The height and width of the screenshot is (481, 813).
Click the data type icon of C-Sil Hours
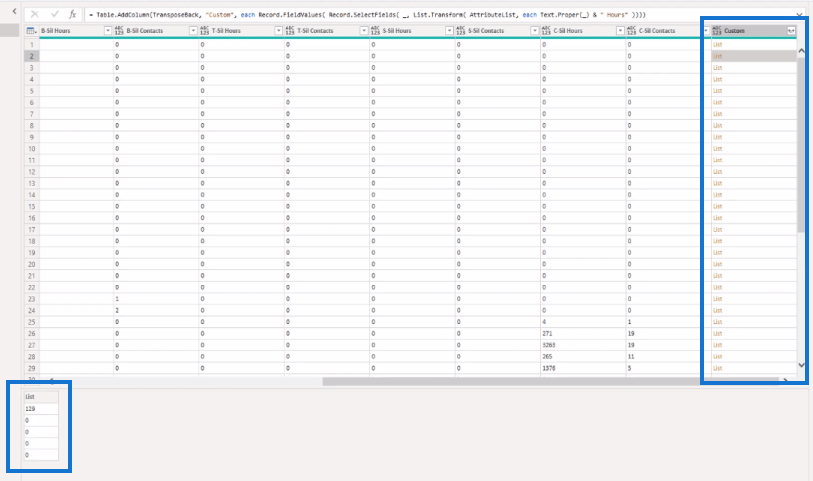(x=546, y=31)
